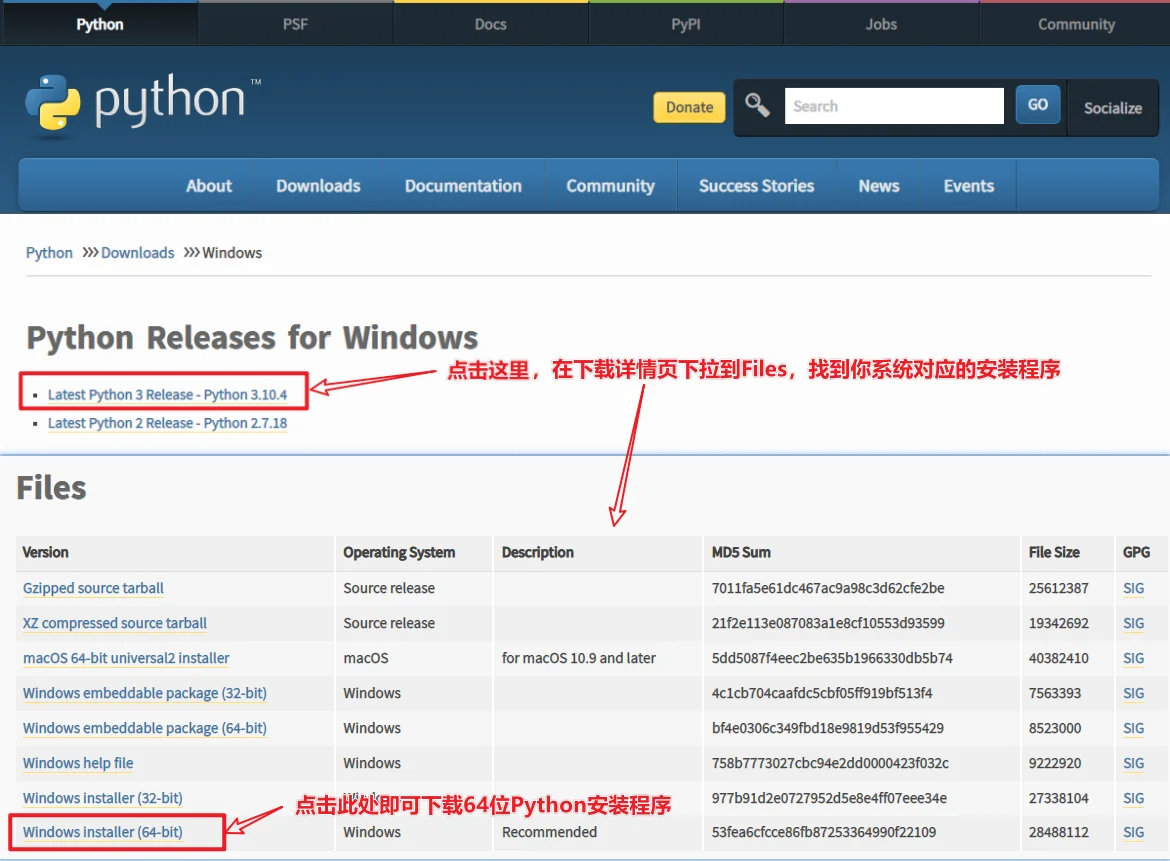This screenshot has width=1170, height=861.
Task: Download Windows embeddable package (32-bit)
Action: [145, 693]
